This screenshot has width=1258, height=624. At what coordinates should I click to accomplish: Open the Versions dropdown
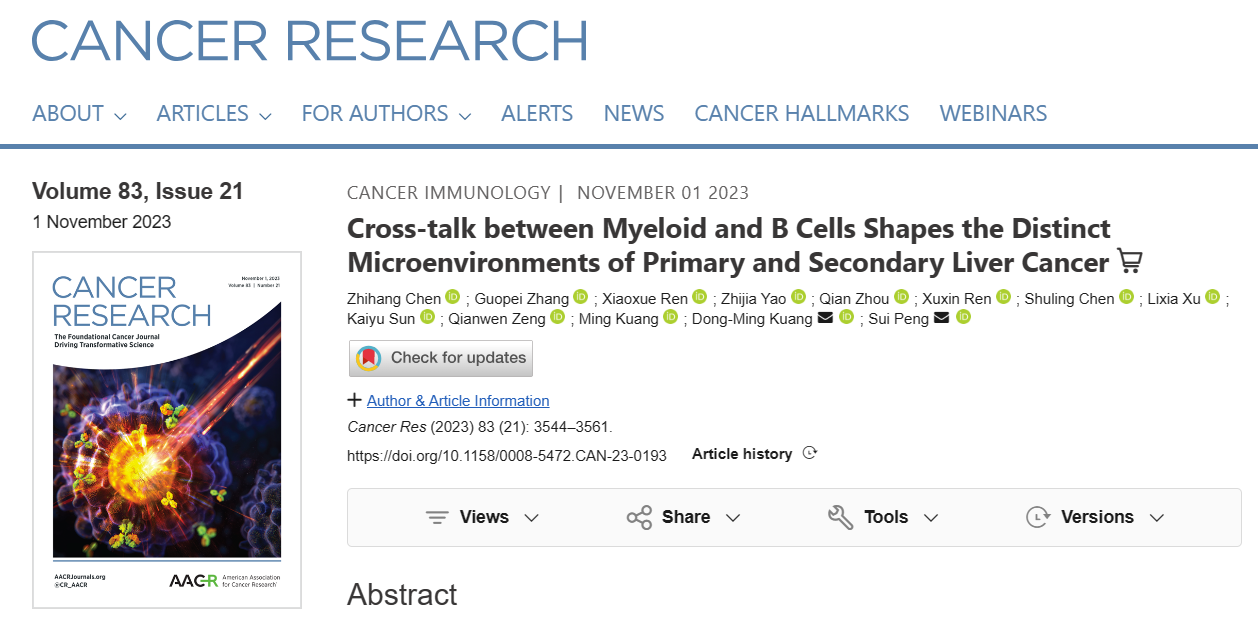[x=1095, y=517]
